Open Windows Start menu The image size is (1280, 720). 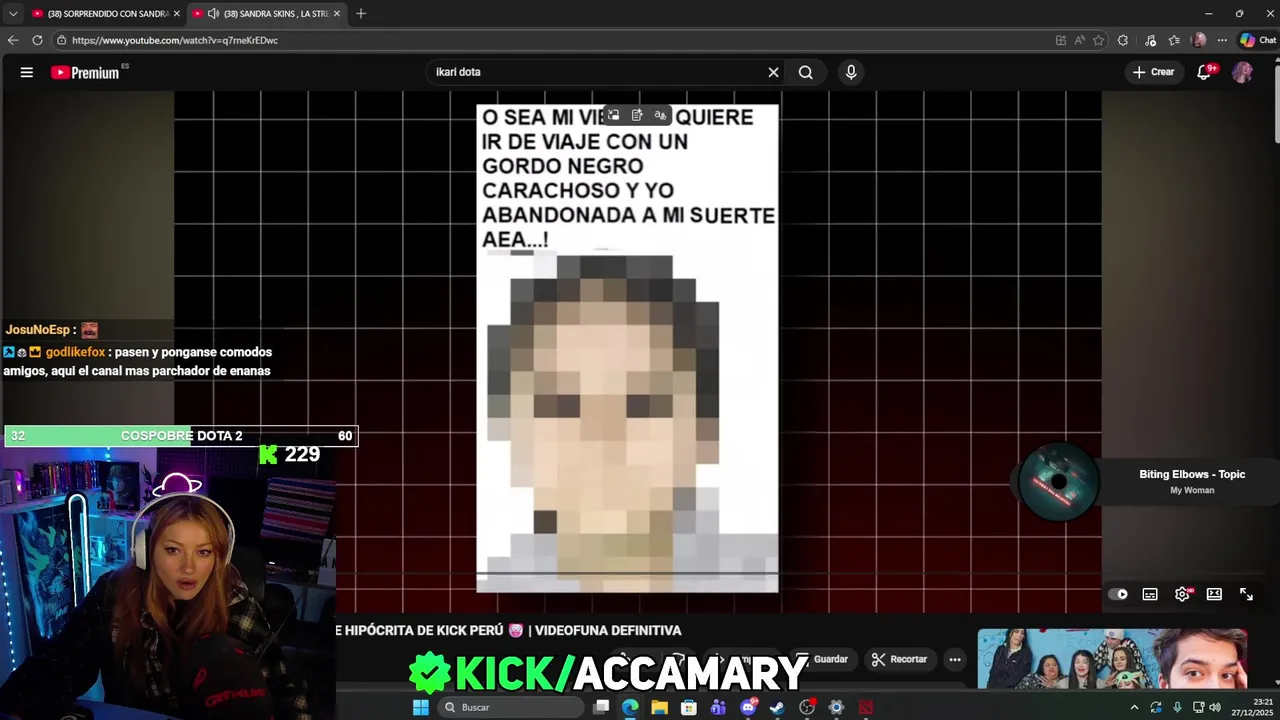421,707
